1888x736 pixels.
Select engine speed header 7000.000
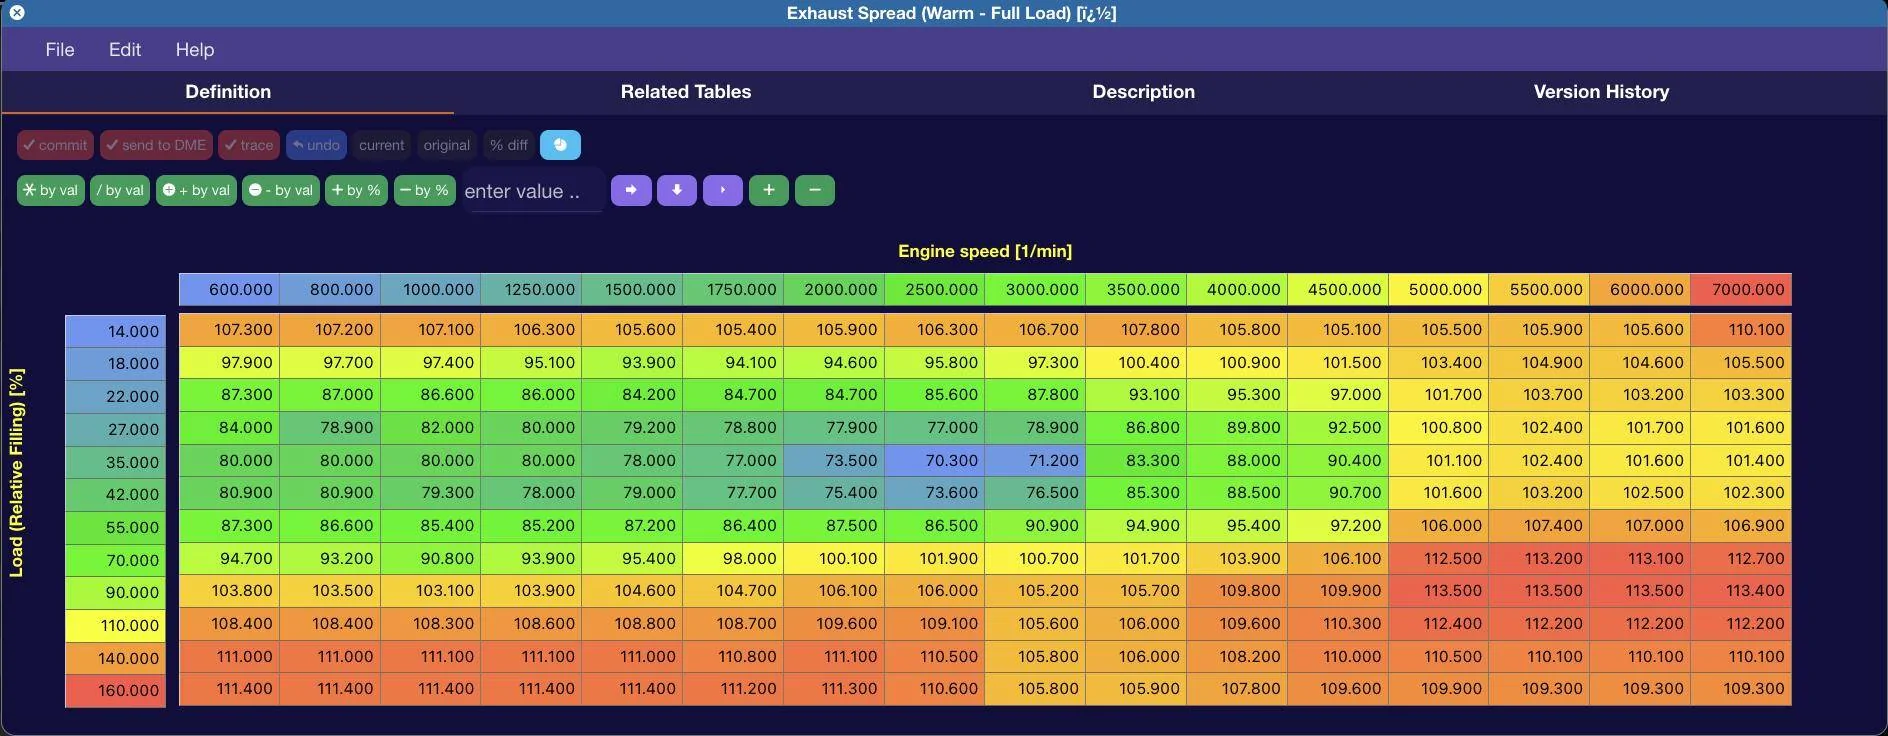coord(1741,289)
